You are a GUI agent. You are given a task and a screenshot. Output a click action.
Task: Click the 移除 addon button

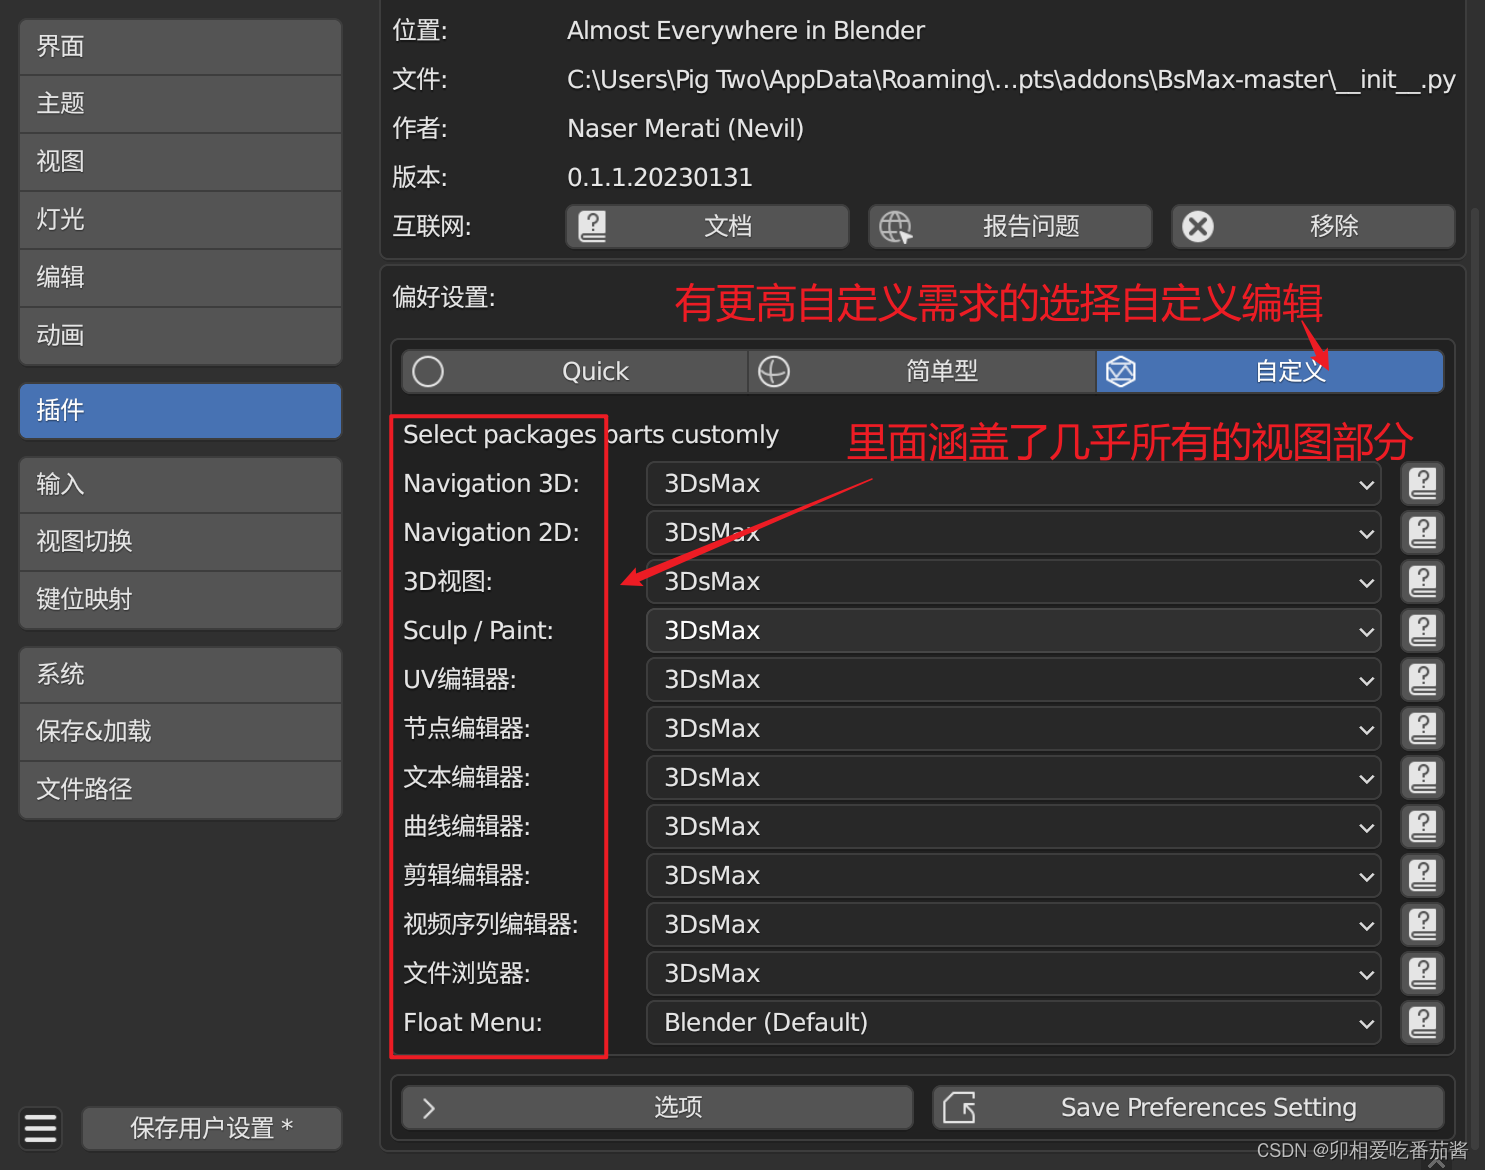pyautogui.click(x=1313, y=226)
